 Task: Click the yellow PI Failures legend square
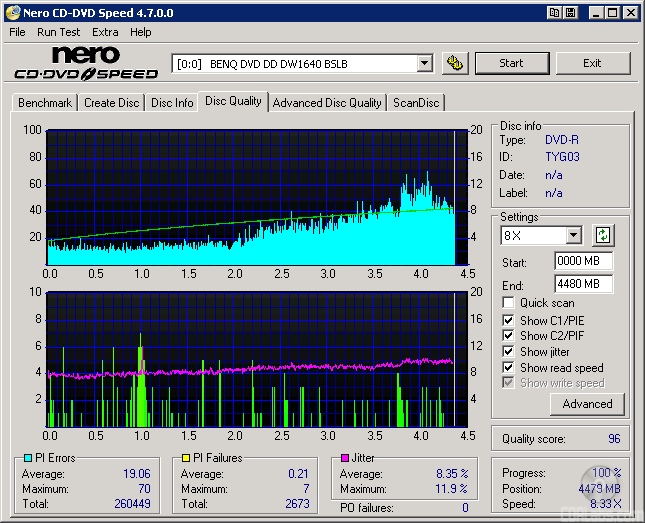(185, 459)
